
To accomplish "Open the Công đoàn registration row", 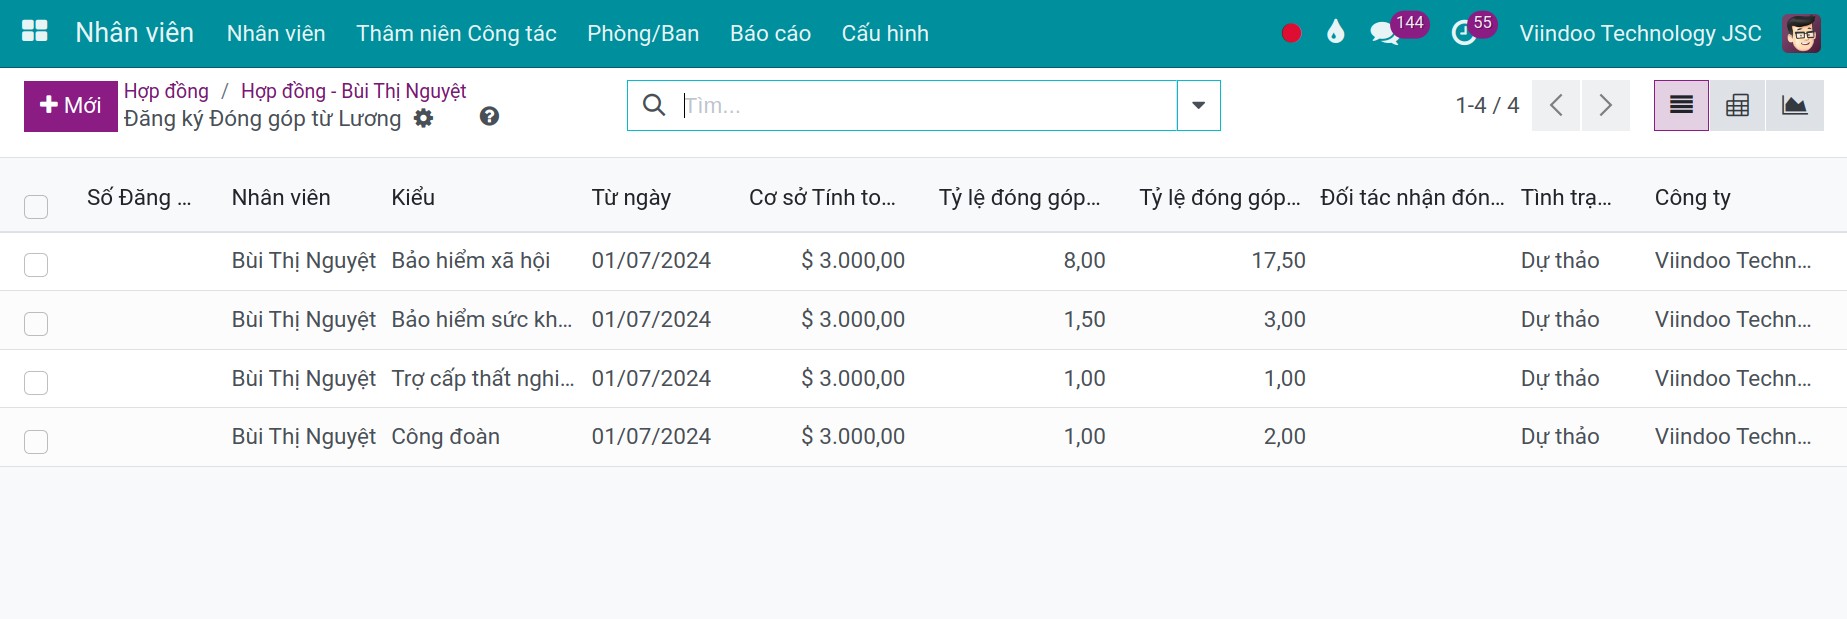I will 923,437.
